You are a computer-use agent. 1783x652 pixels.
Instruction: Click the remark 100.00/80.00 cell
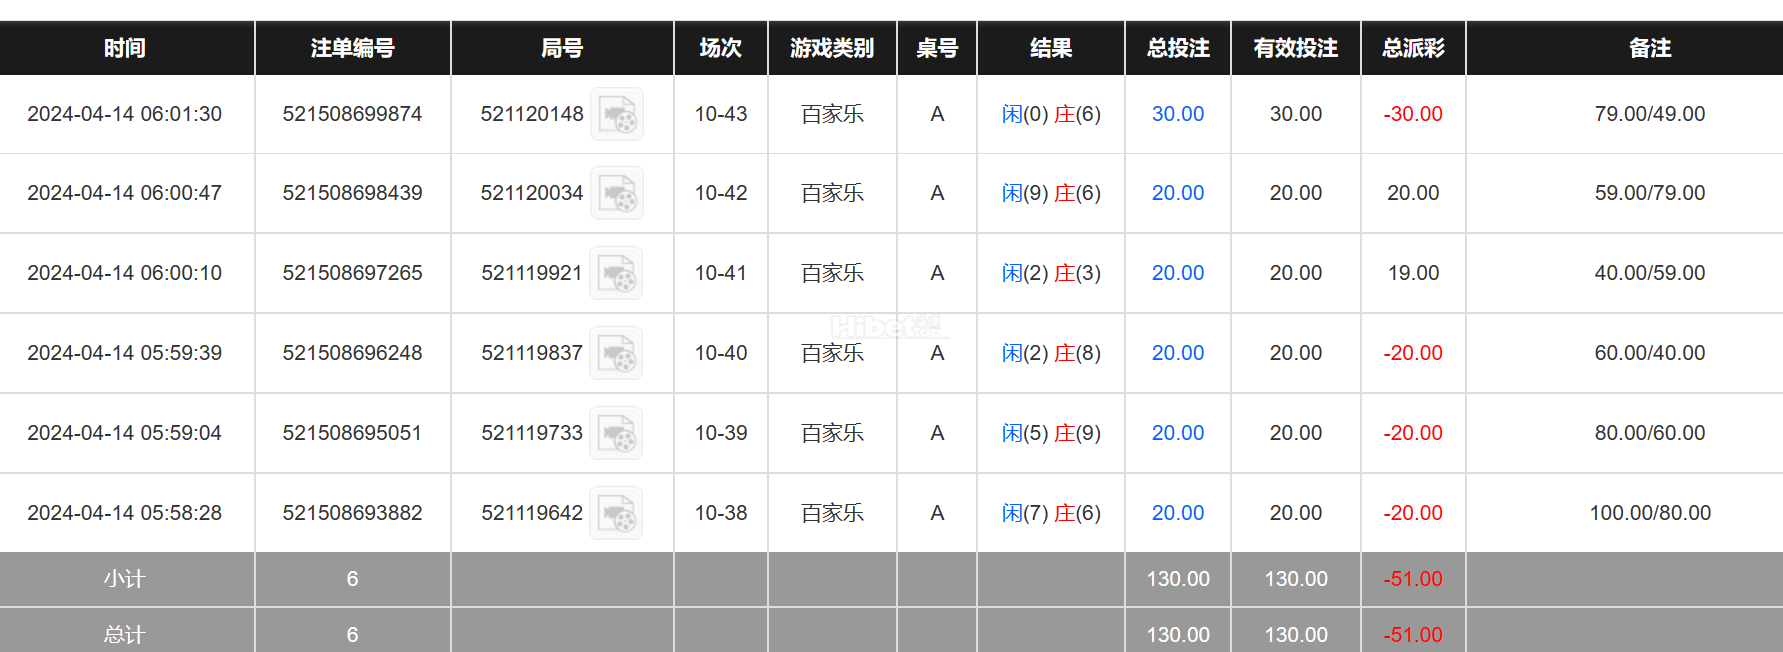[1650, 513]
